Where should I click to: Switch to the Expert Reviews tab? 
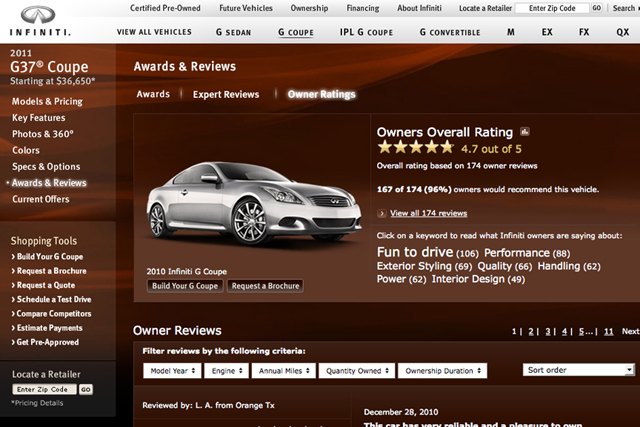pyautogui.click(x=226, y=94)
